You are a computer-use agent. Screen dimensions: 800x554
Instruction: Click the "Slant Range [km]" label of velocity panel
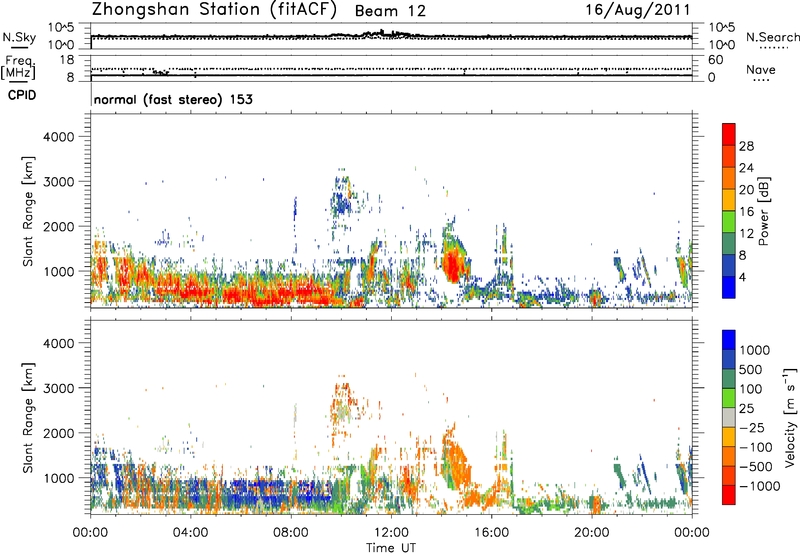pos(28,417)
